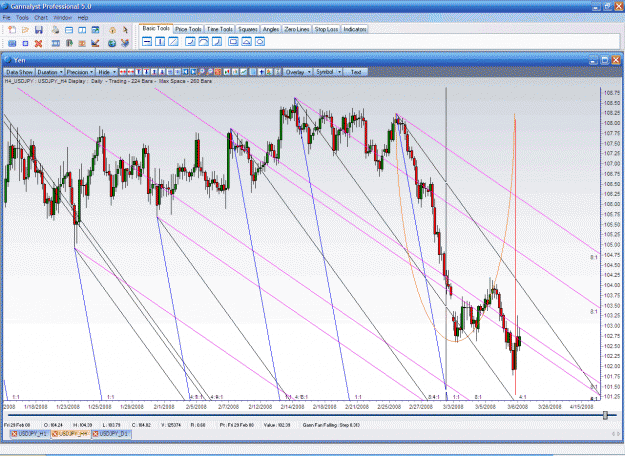Click the green line chart icon in Yen toolbar

point(243,72)
